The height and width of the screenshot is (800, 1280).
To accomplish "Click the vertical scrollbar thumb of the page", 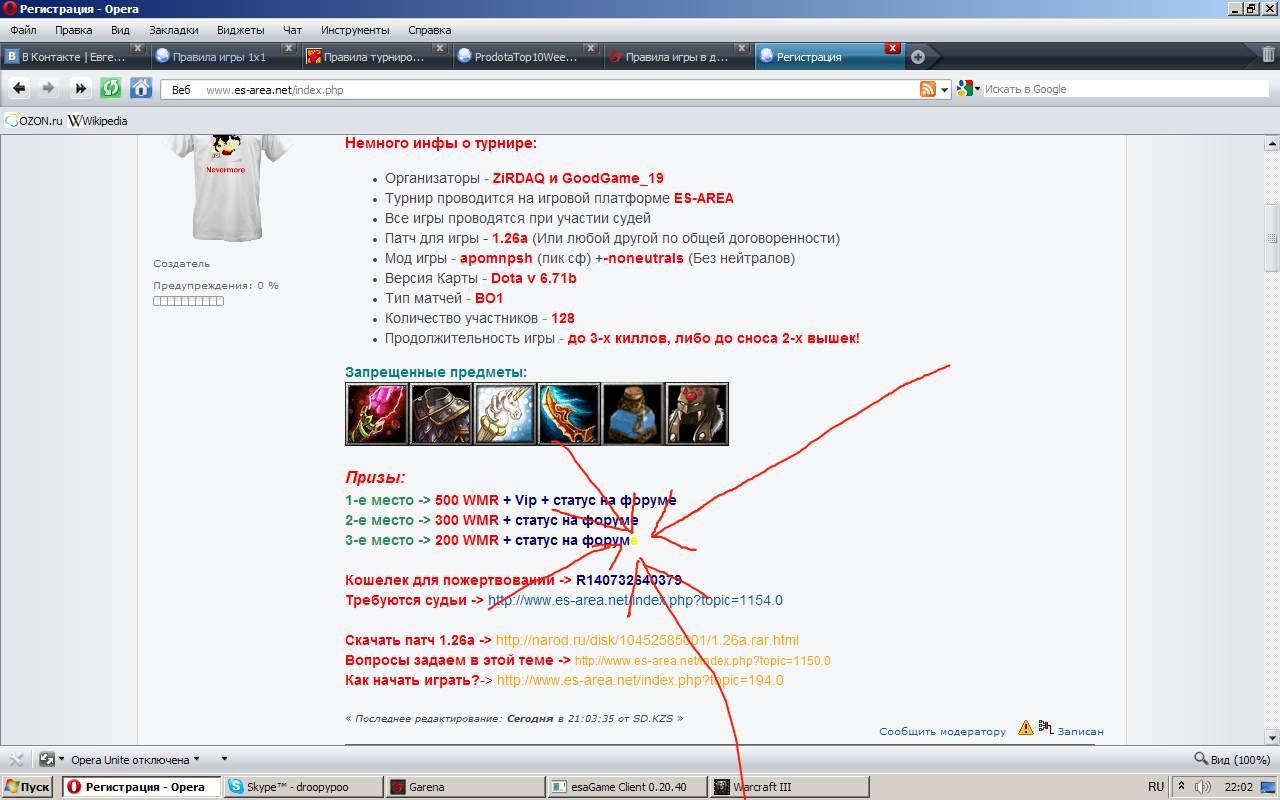I will coord(1272,237).
